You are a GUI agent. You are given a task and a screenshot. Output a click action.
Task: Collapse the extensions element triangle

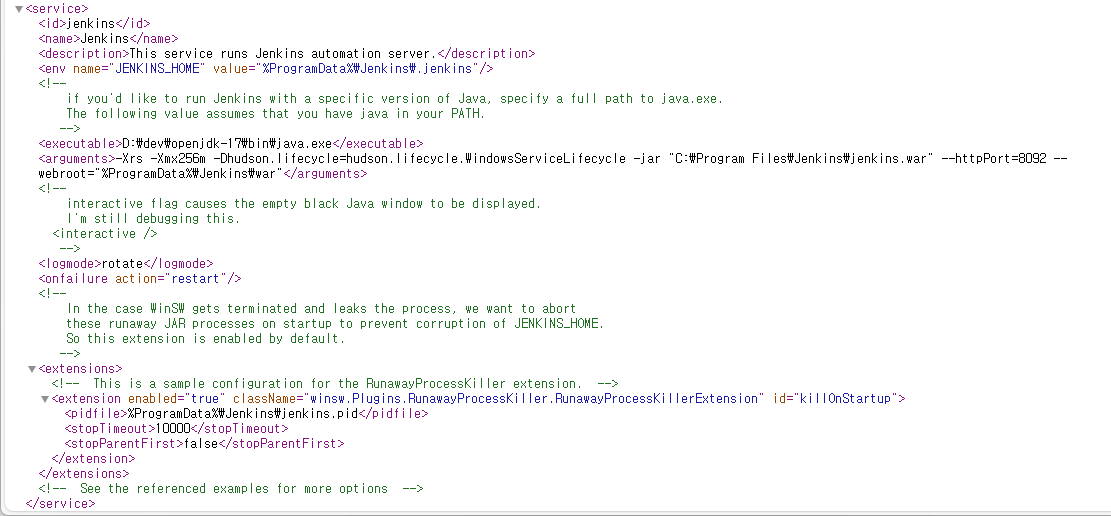pos(32,369)
